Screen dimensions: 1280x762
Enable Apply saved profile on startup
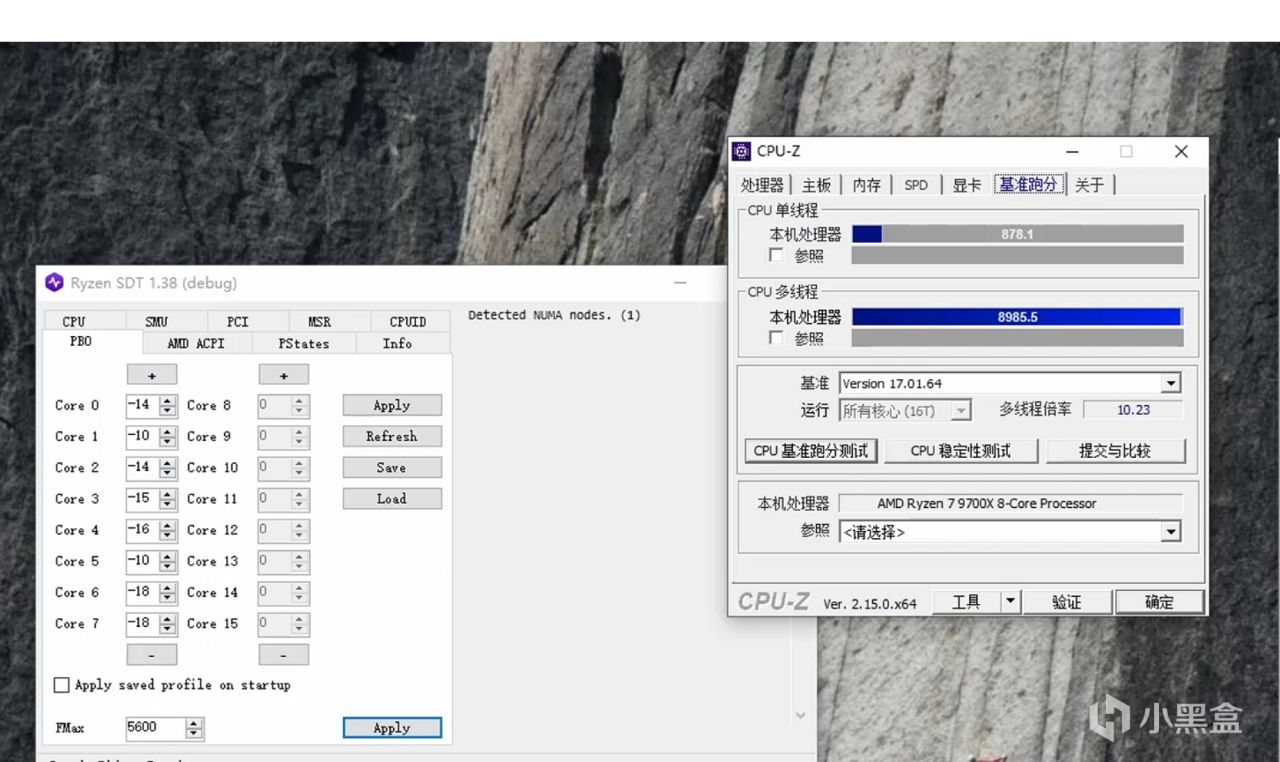tap(62, 685)
